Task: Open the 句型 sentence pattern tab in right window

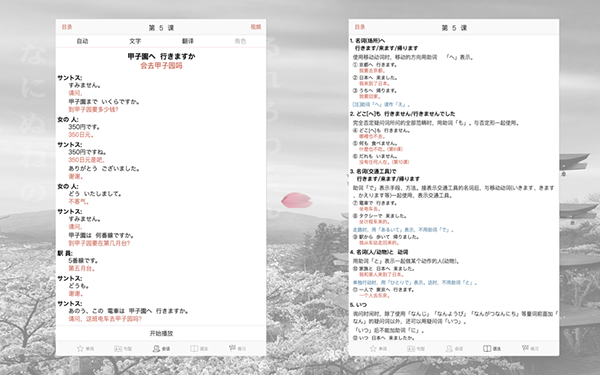Action: pyautogui.click(x=416, y=349)
